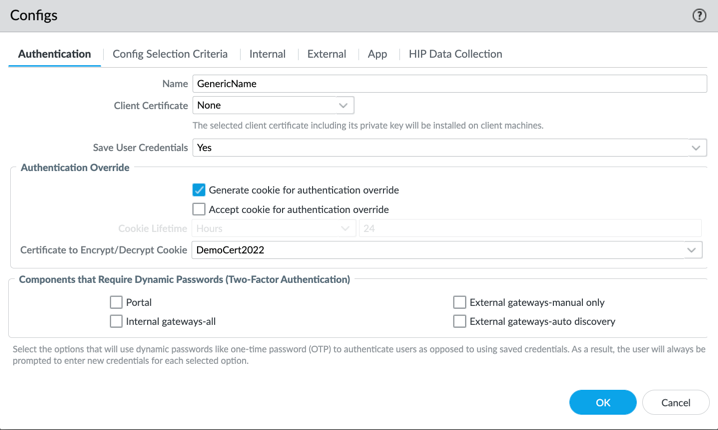
Task: Switch to the Config Selection Criteria tab
Action: click(170, 54)
